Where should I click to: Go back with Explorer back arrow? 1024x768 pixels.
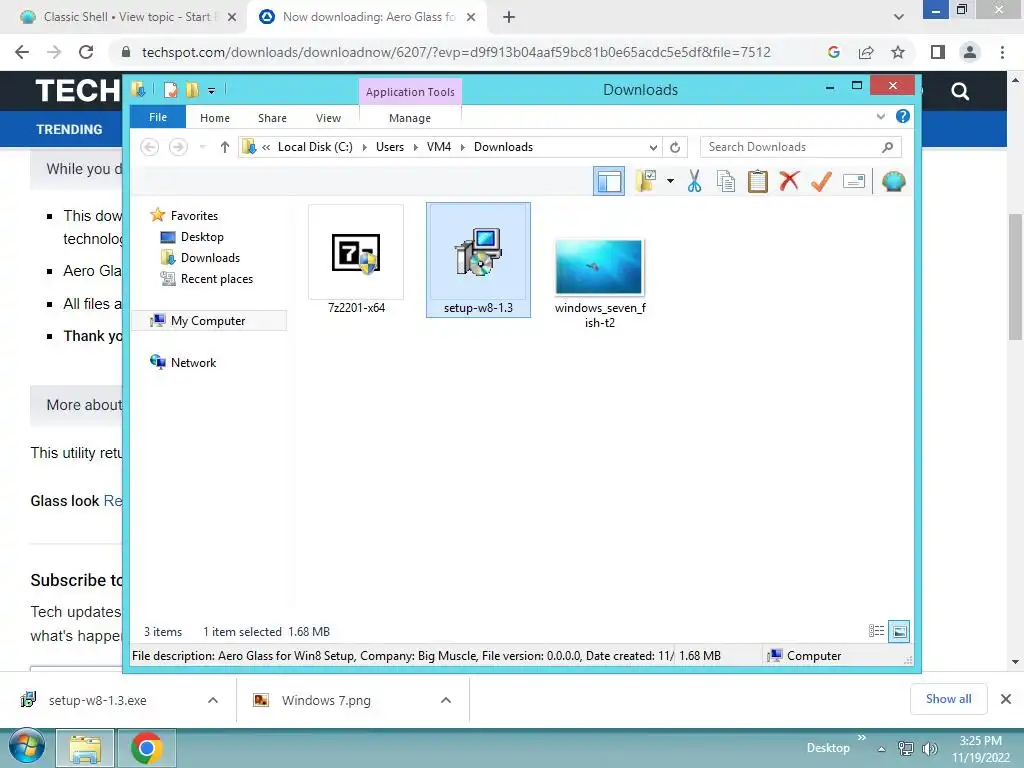point(150,147)
